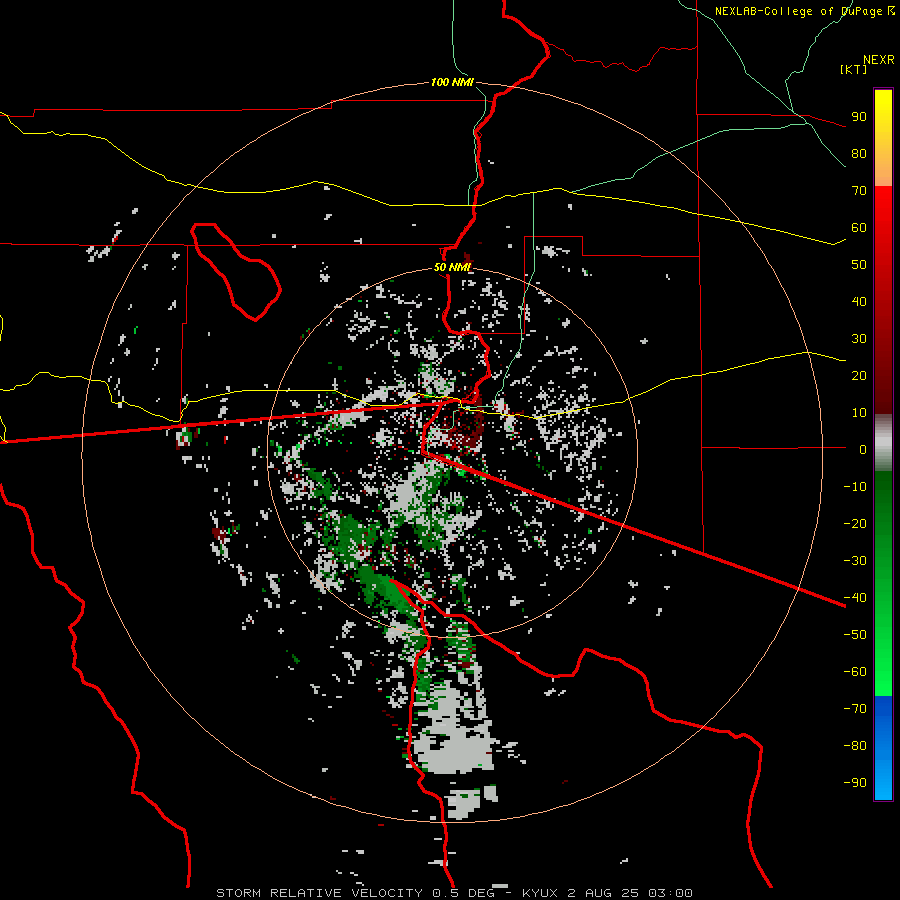The height and width of the screenshot is (900, 900).
Task: Click the 50 NMI range ring label
Action: click(x=452, y=267)
